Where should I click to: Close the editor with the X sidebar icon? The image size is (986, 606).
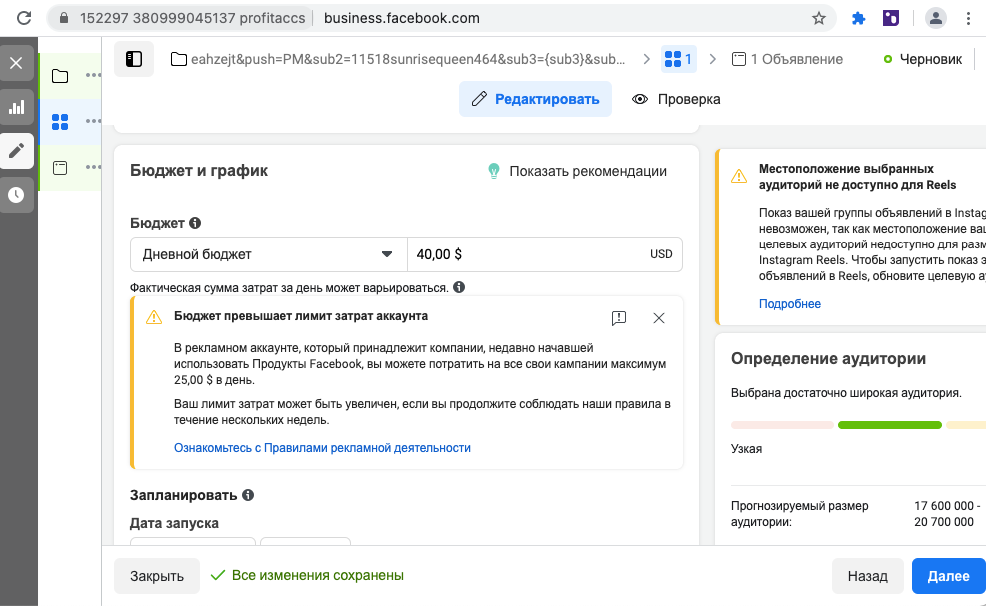coord(16,63)
